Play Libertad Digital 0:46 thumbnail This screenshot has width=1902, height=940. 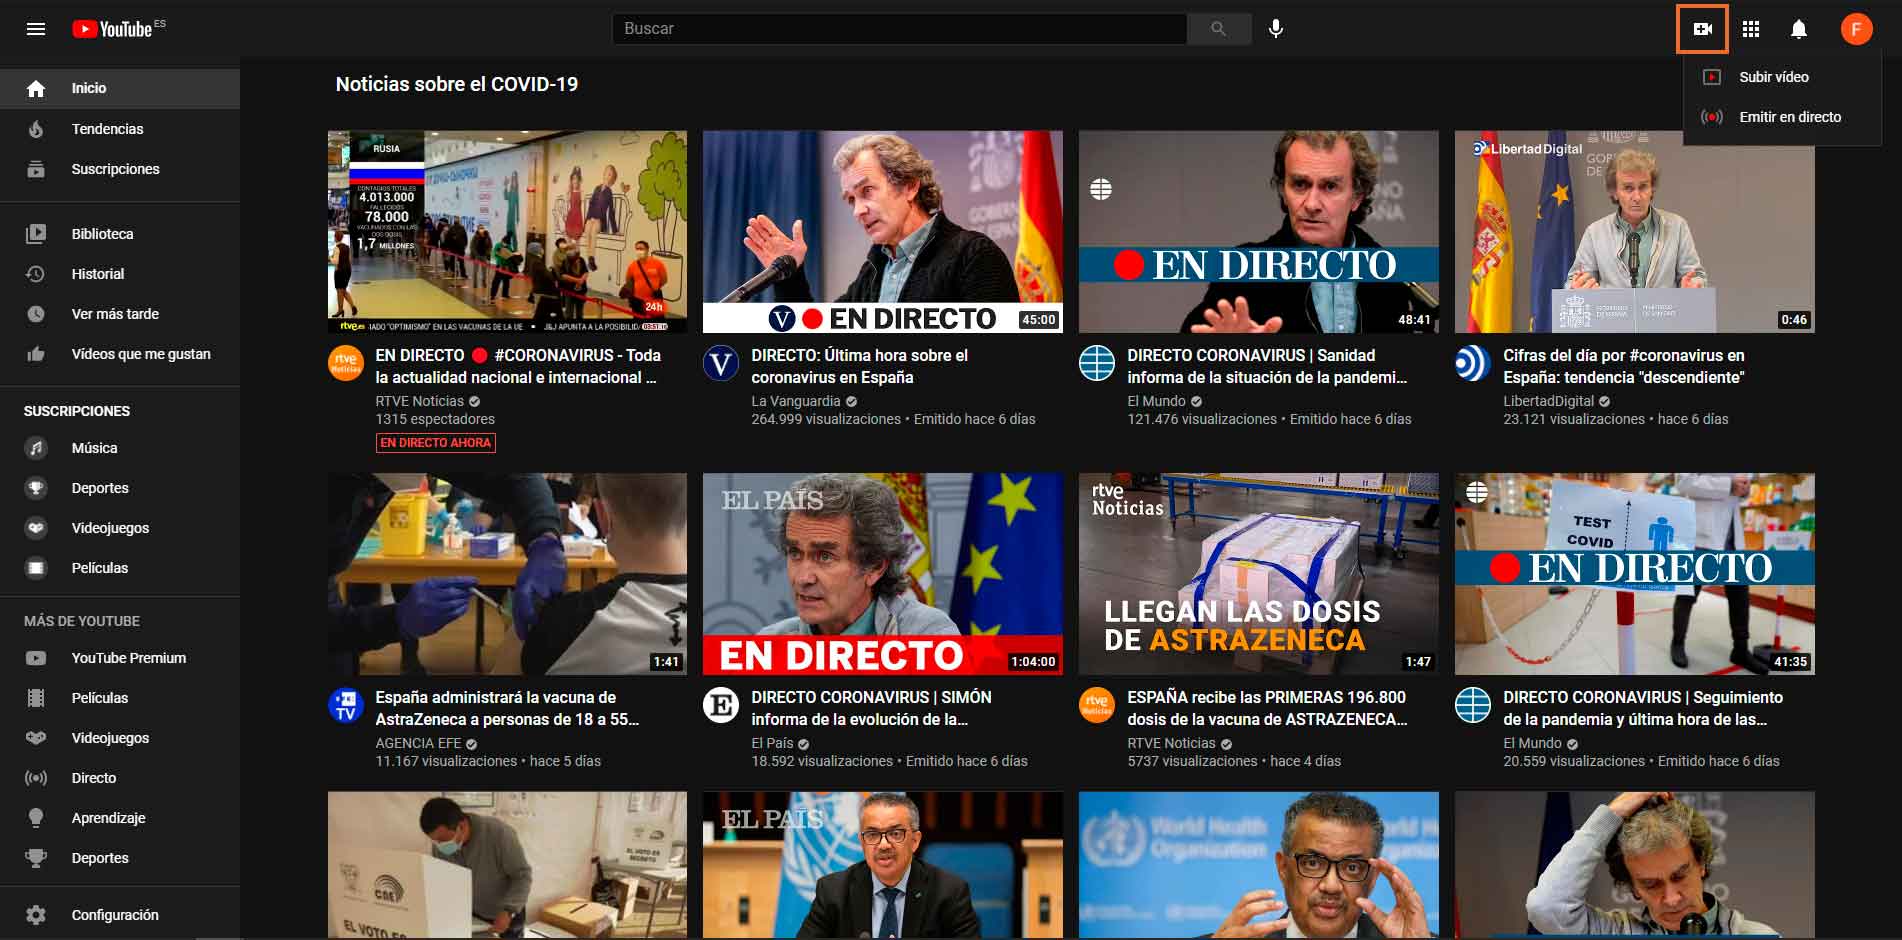coord(1635,232)
